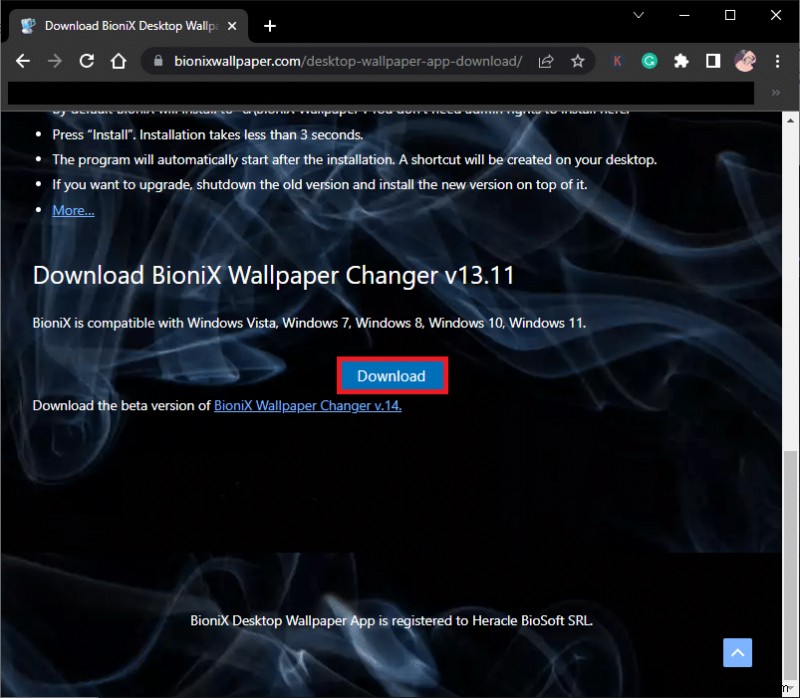
Task: Bookmark this page with the star icon
Action: (578, 61)
